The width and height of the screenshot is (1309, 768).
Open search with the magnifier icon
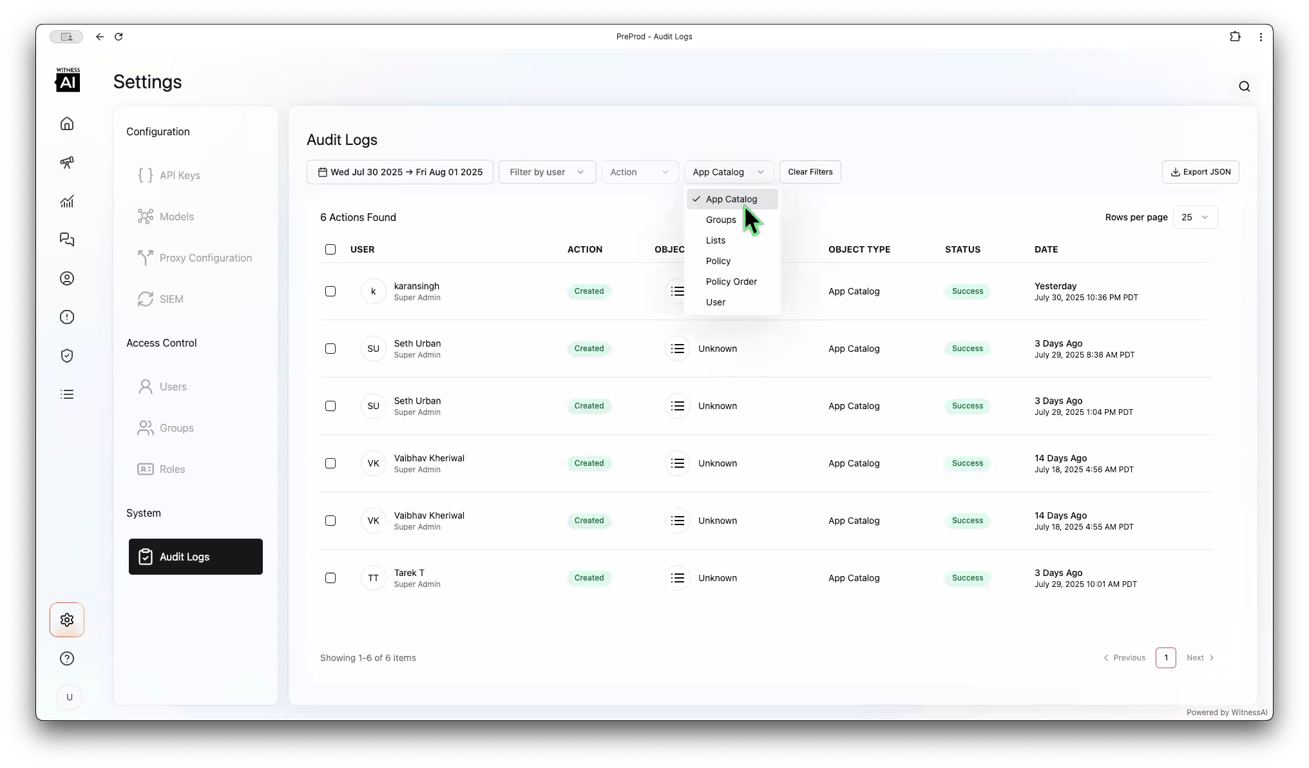click(1244, 87)
